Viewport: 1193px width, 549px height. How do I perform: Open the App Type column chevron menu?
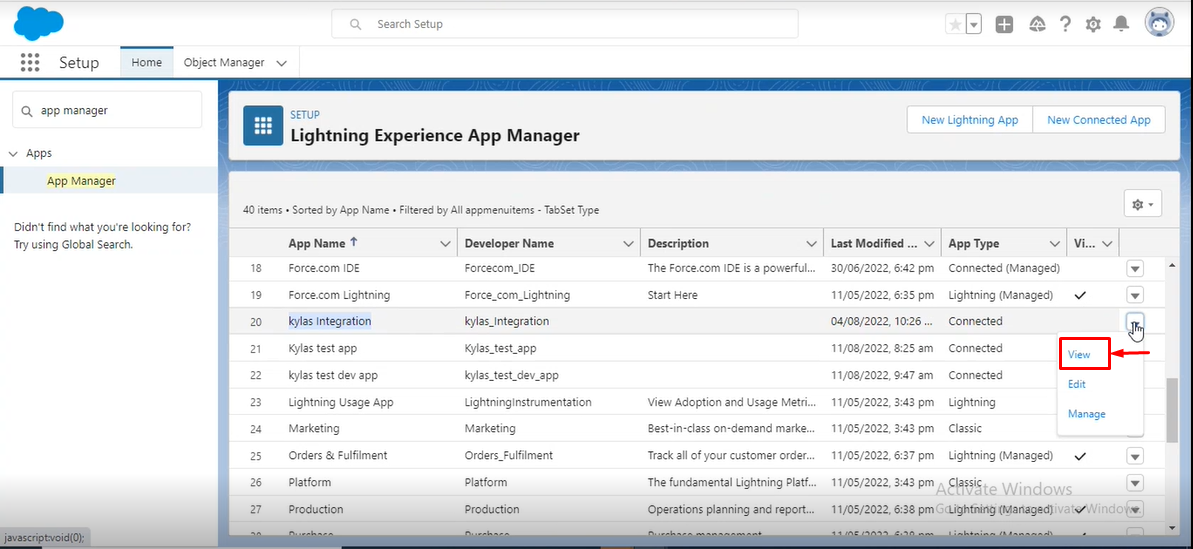coord(1055,244)
